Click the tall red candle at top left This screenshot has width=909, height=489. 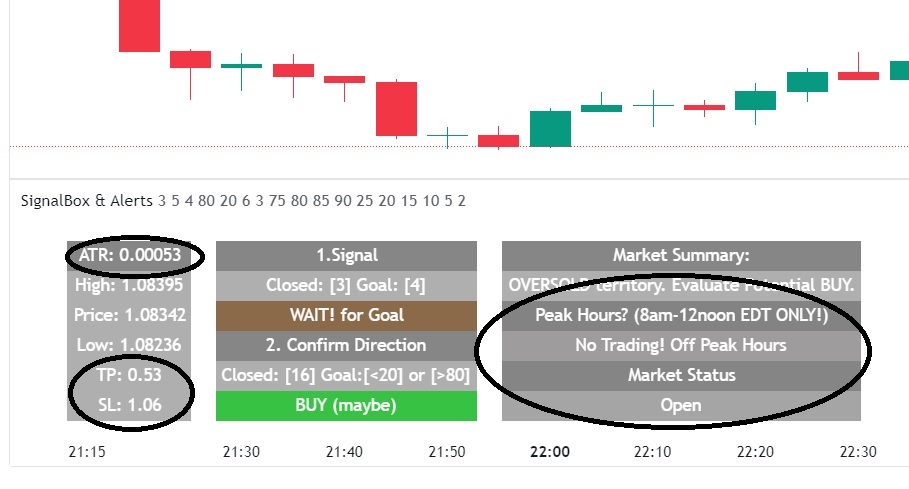(x=139, y=25)
